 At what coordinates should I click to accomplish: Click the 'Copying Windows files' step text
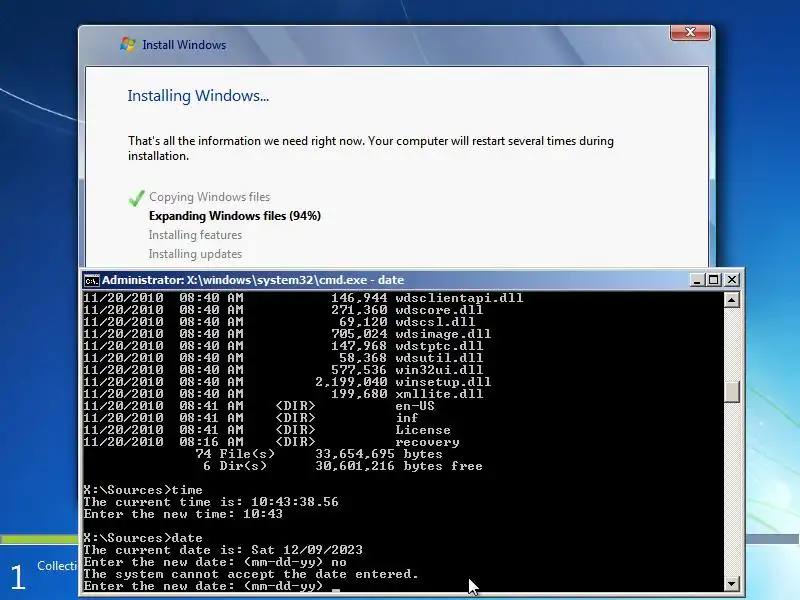[x=209, y=197]
